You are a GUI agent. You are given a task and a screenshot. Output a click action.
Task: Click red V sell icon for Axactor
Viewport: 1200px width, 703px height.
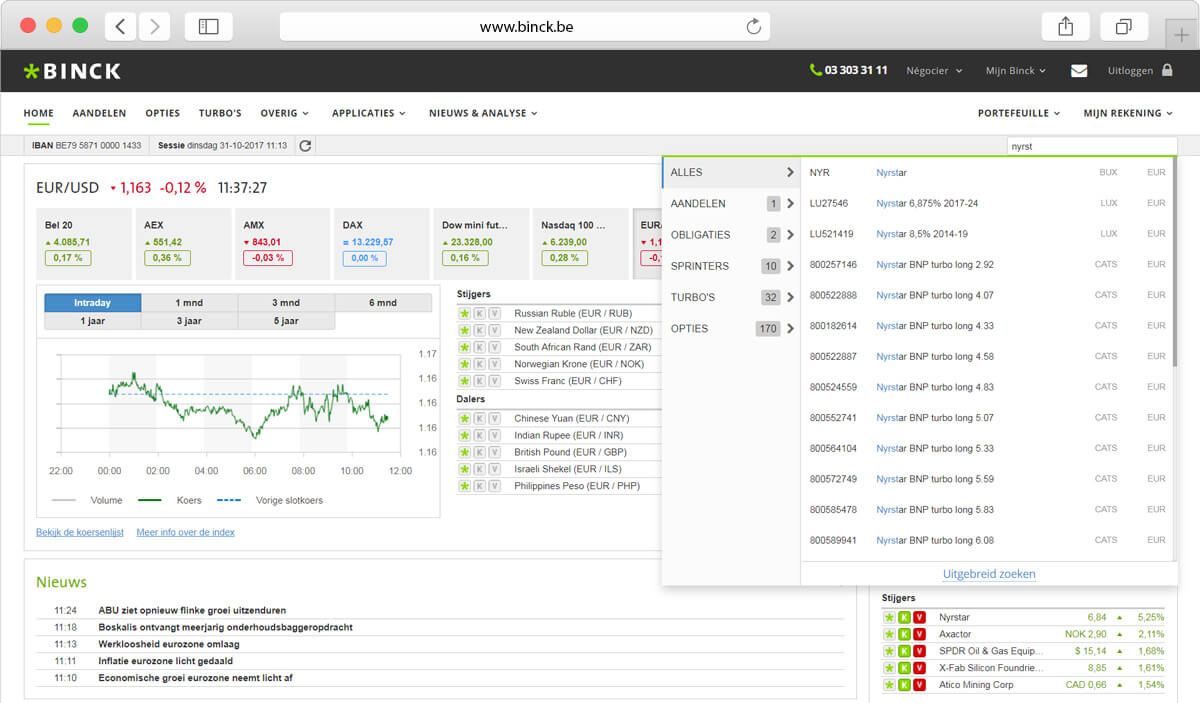919,635
